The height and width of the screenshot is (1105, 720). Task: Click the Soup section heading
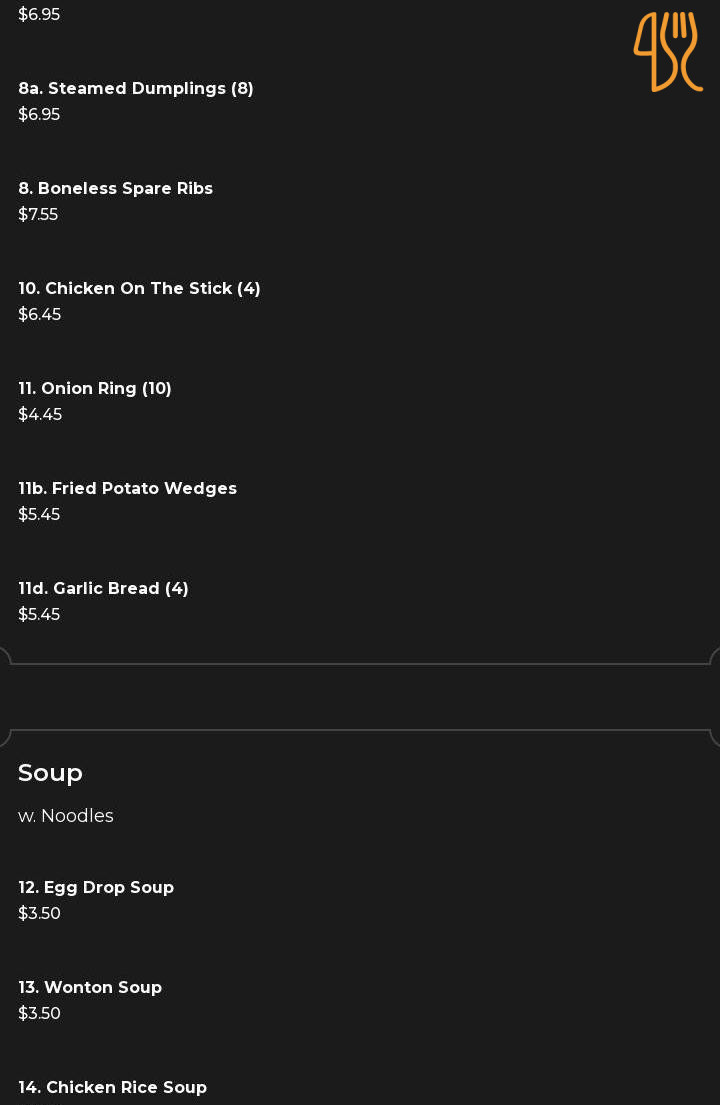pyautogui.click(x=50, y=773)
